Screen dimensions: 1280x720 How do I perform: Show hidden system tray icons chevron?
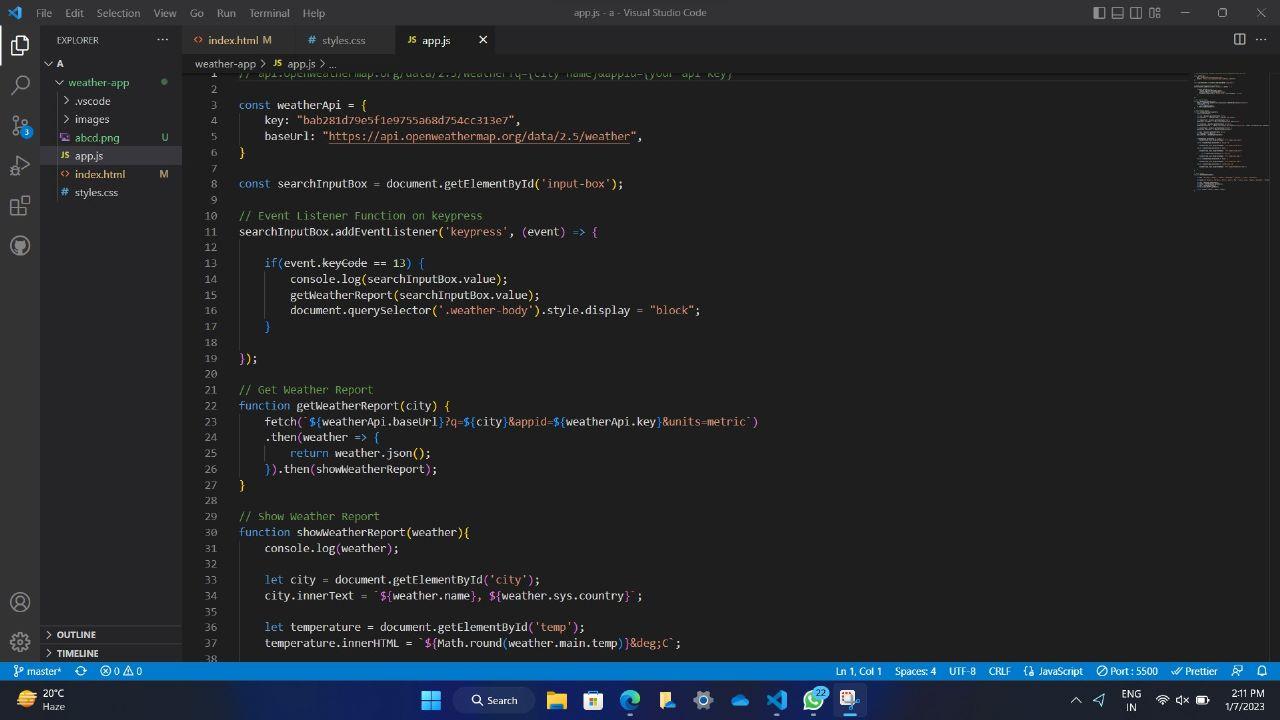click(x=1076, y=700)
